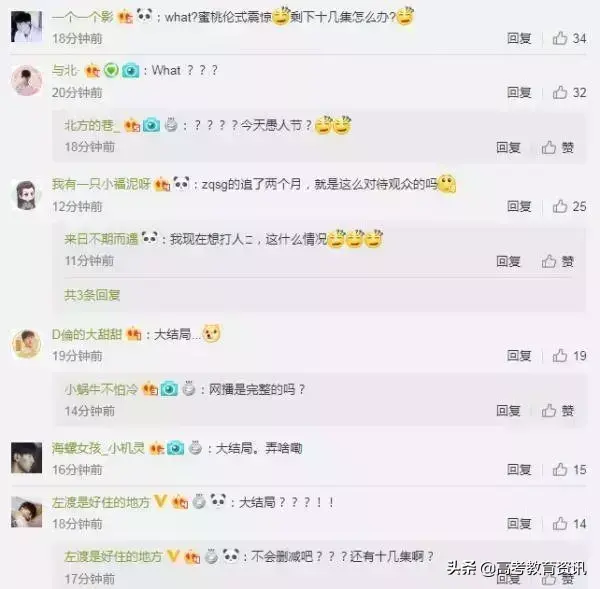Like 来日不期而遇's reply
The image size is (600, 589).
(x=558, y=261)
